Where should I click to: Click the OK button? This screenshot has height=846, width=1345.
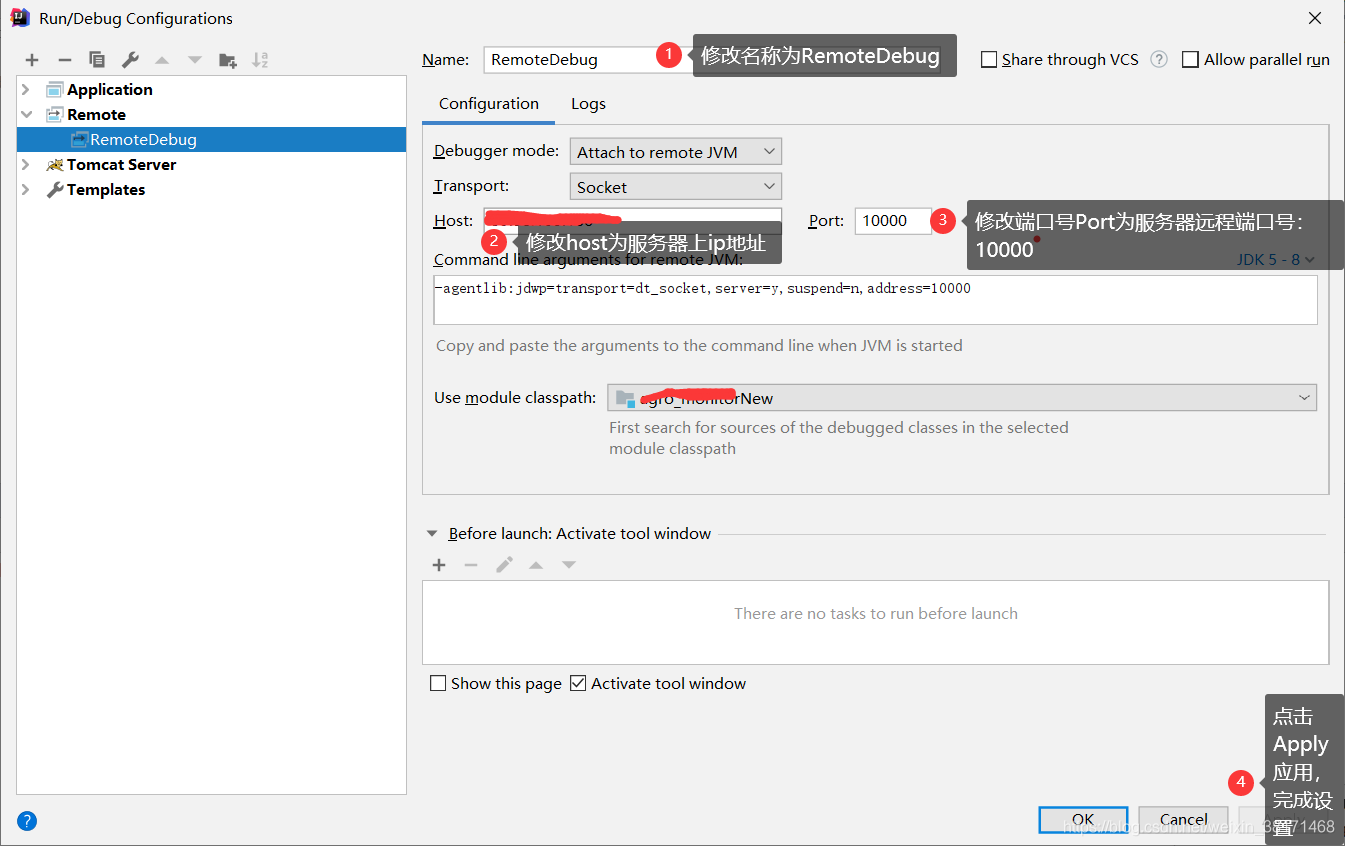point(1083,819)
